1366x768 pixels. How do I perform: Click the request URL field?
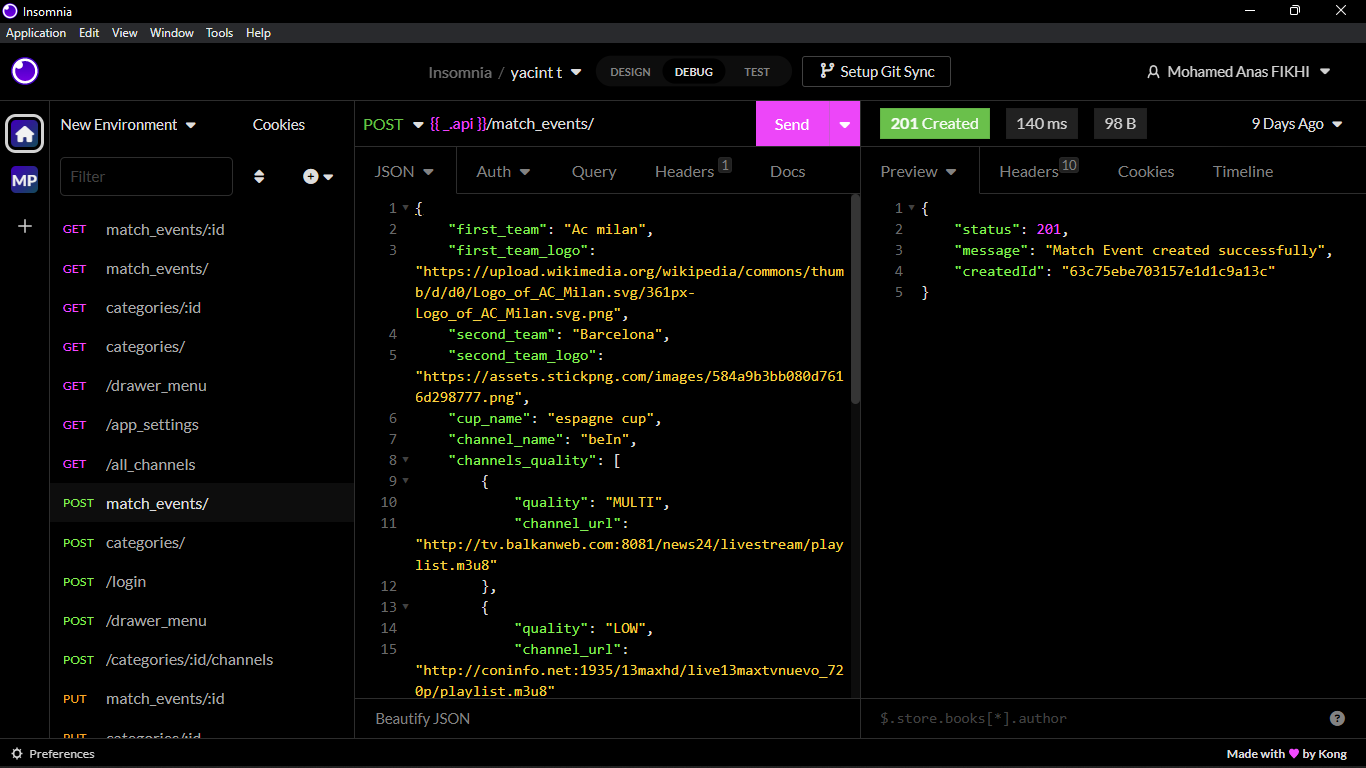(x=590, y=124)
